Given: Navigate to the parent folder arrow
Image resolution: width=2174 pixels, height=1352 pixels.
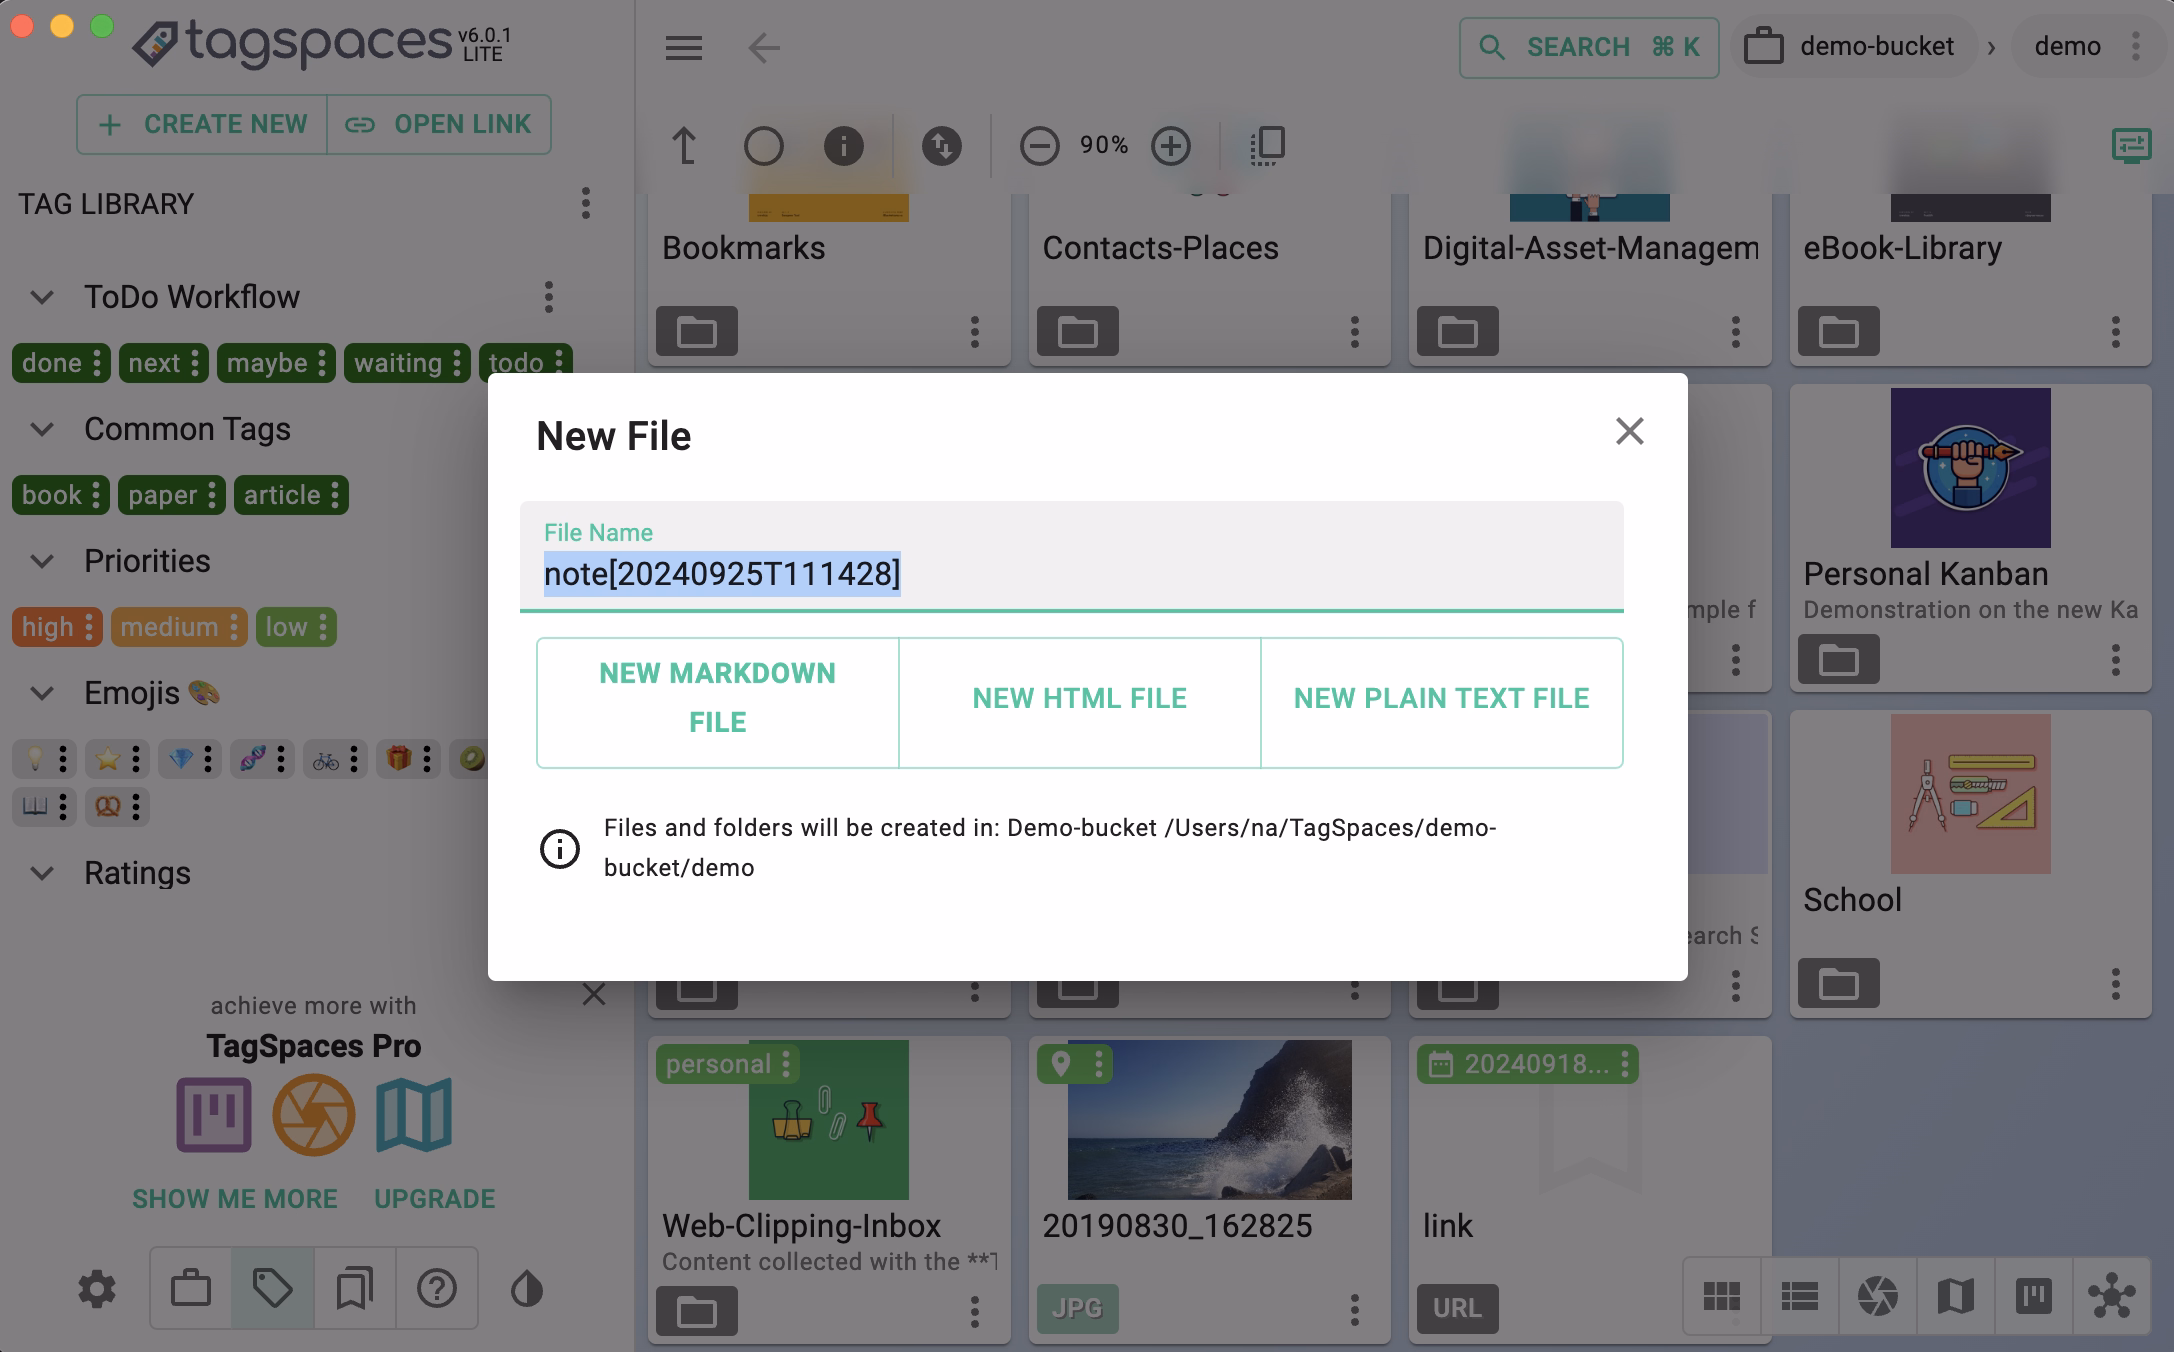Looking at the screenshot, I should tap(684, 146).
